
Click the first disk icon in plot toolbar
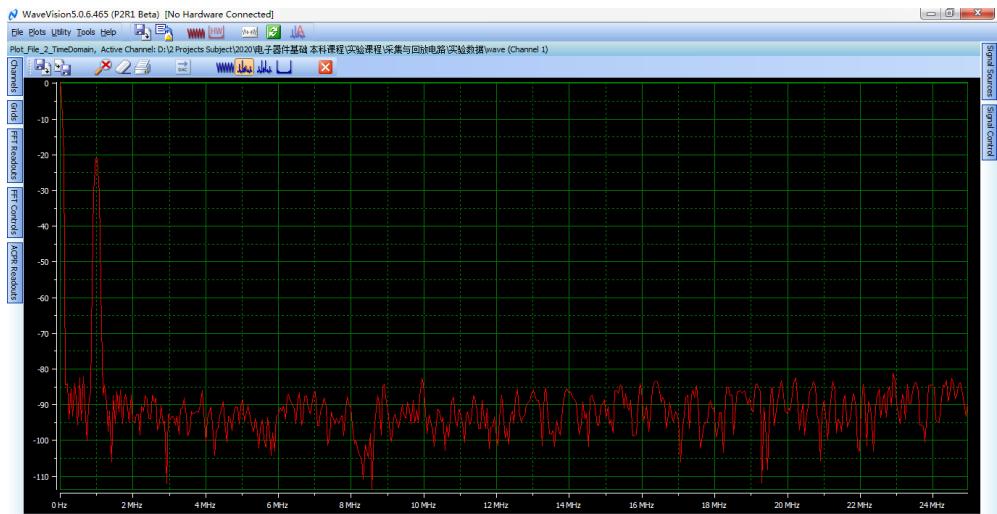[x=43, y=67]
